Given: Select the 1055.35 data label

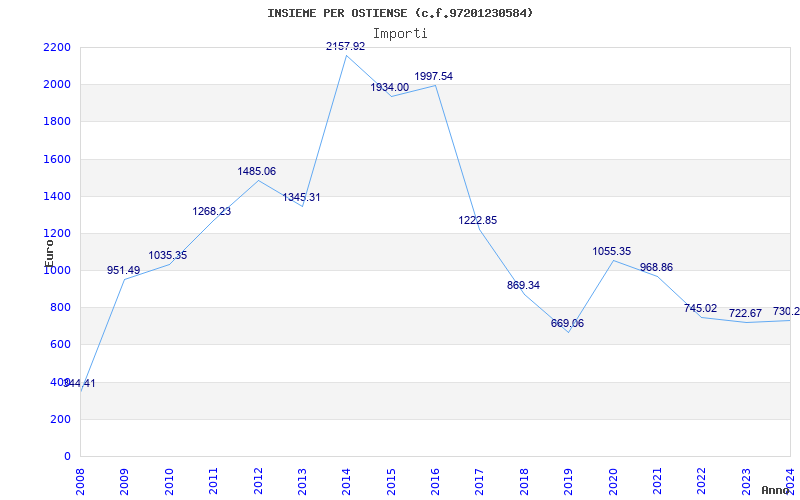Looking at the screenshot, I should tap(612, 252).
